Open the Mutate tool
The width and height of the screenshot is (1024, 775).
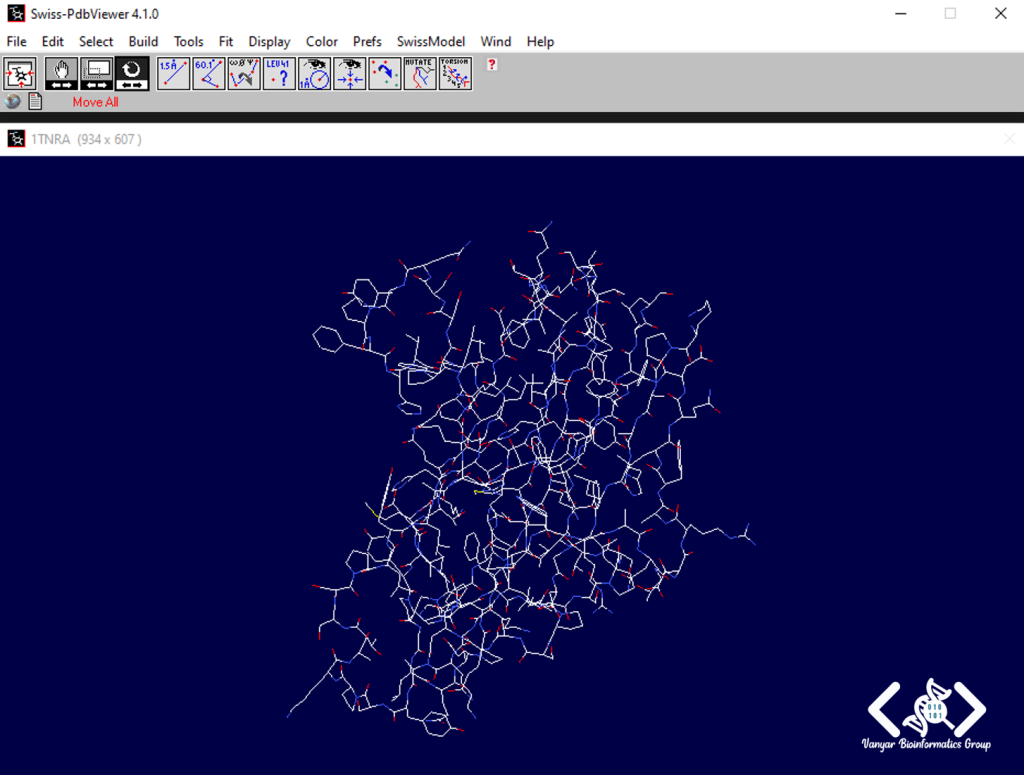[420, 74]
